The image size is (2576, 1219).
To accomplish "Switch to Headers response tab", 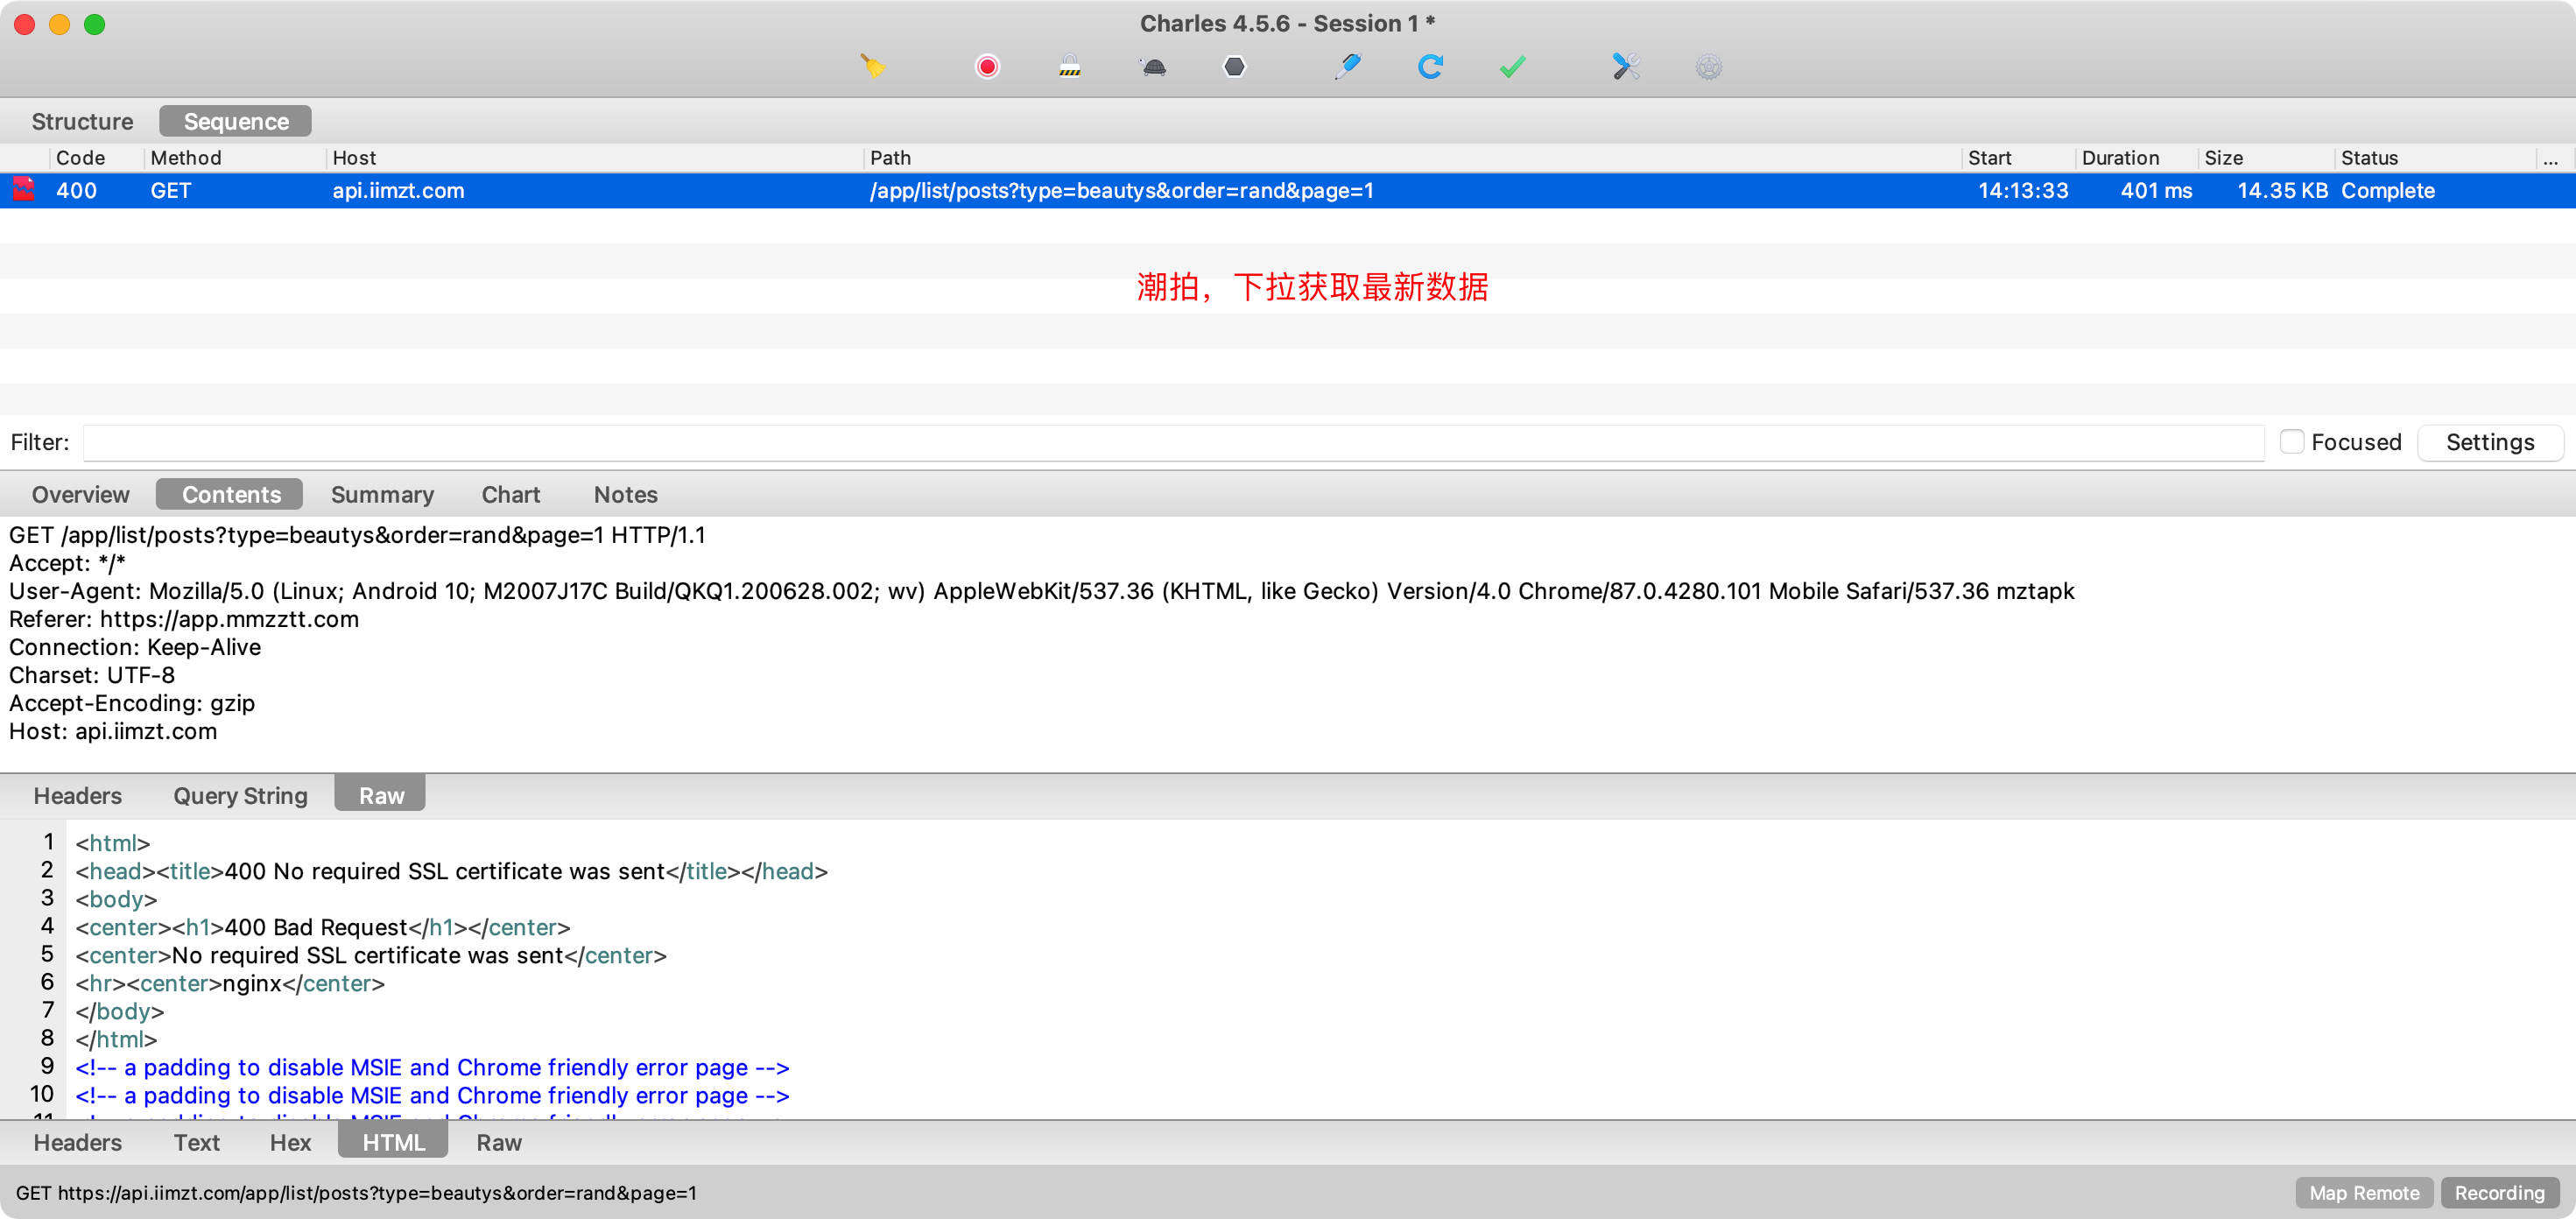I will (x=77, y=1144).
